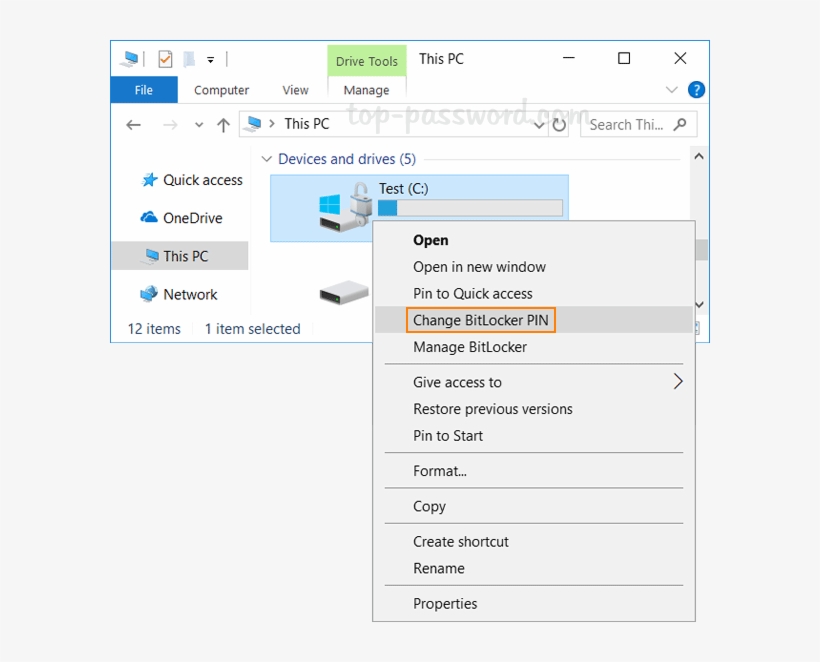Click the 12 items status text
820x662 pixels.
tap(154, 329)
